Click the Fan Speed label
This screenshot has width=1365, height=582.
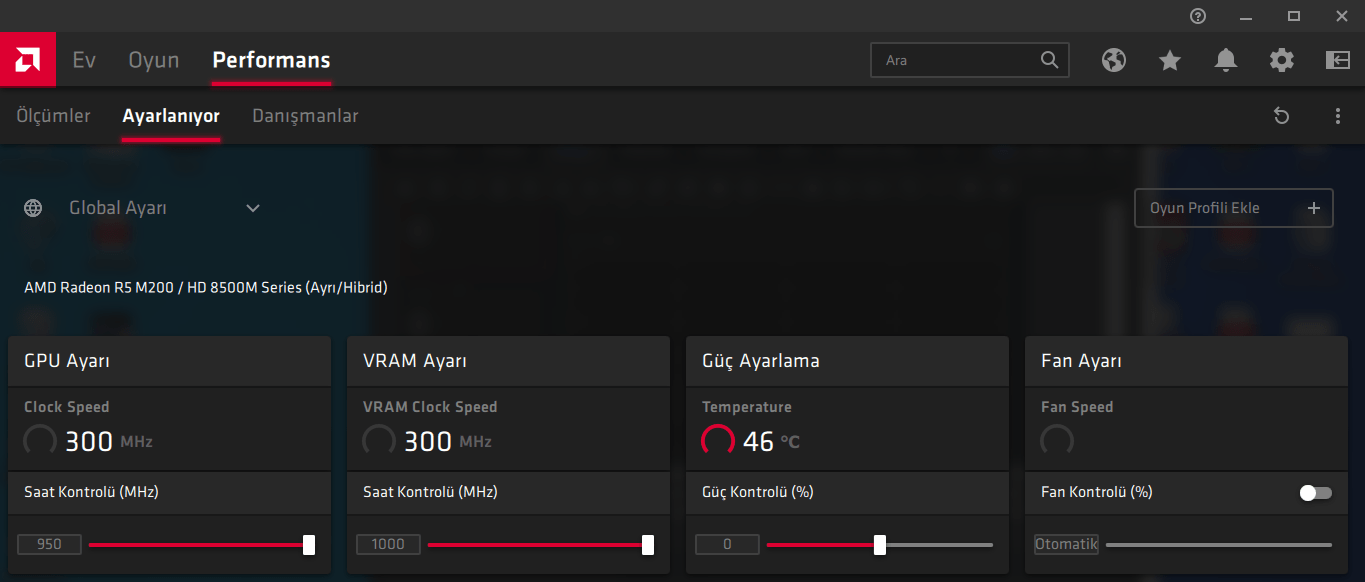point(1077,407)
